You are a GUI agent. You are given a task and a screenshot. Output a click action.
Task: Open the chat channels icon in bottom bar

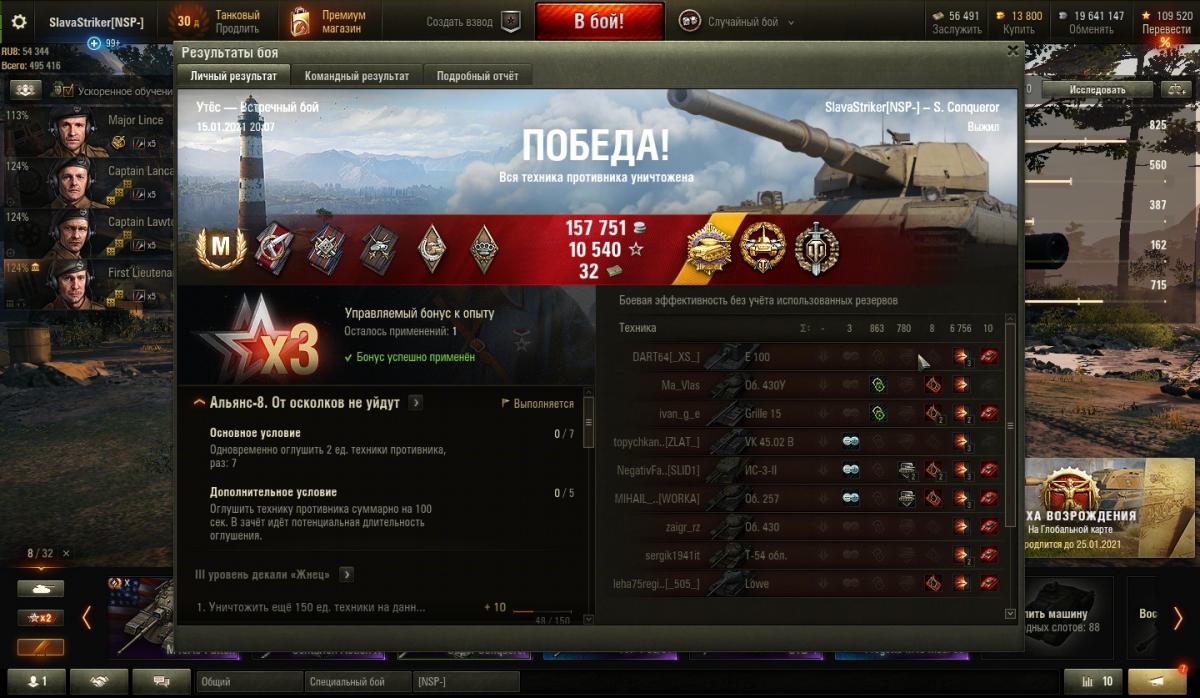[x=160, y=681]
